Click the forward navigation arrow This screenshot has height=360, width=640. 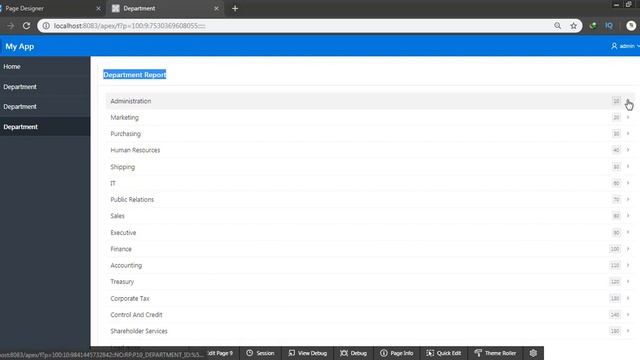pos(11,26)
